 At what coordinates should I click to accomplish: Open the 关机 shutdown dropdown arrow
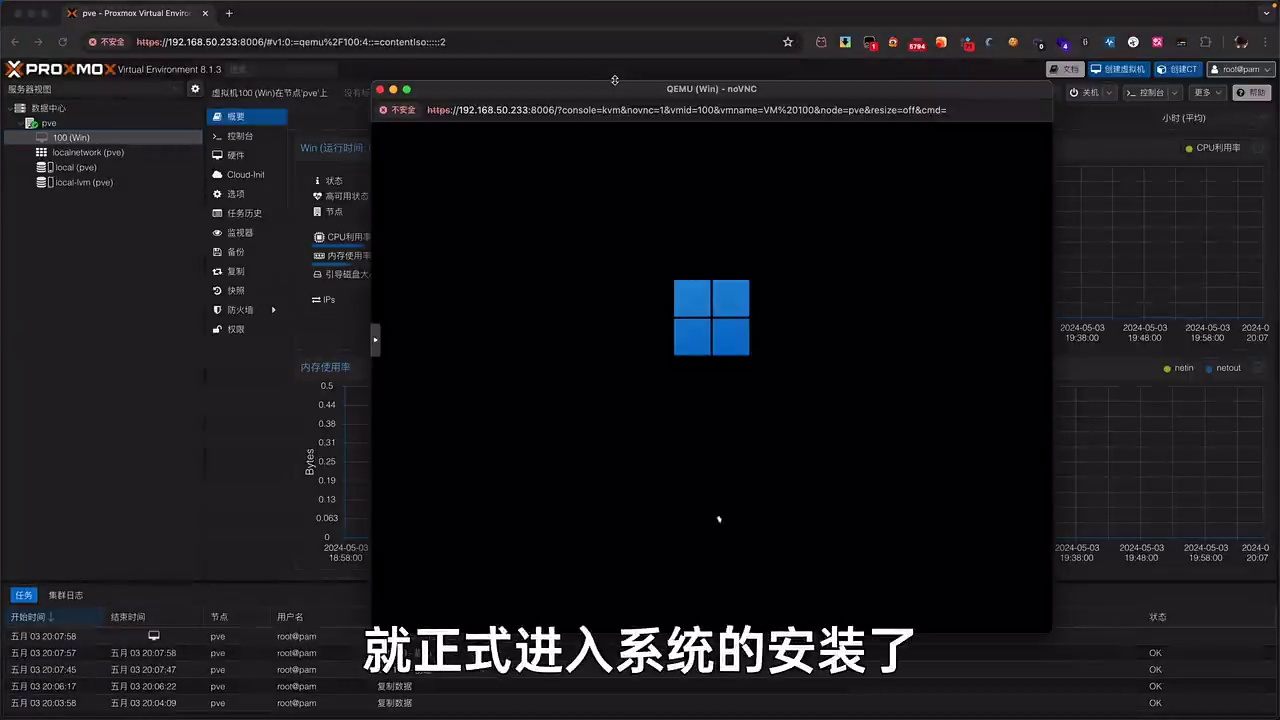tap(1107, 93)
